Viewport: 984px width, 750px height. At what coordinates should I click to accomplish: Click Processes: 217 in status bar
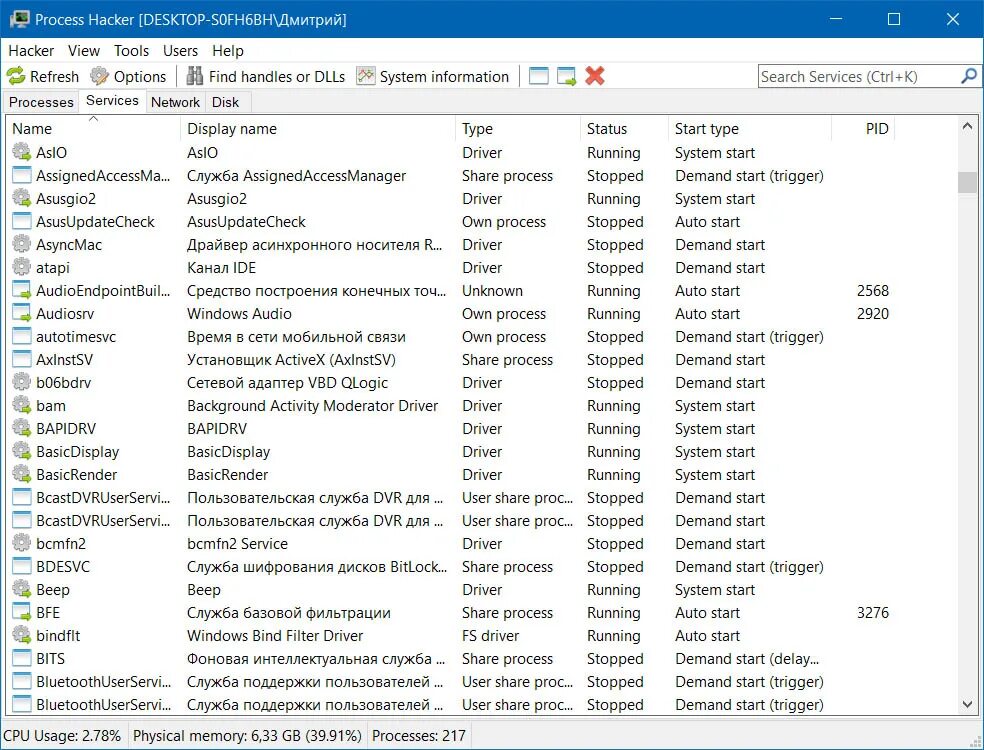tap(419, 735)
